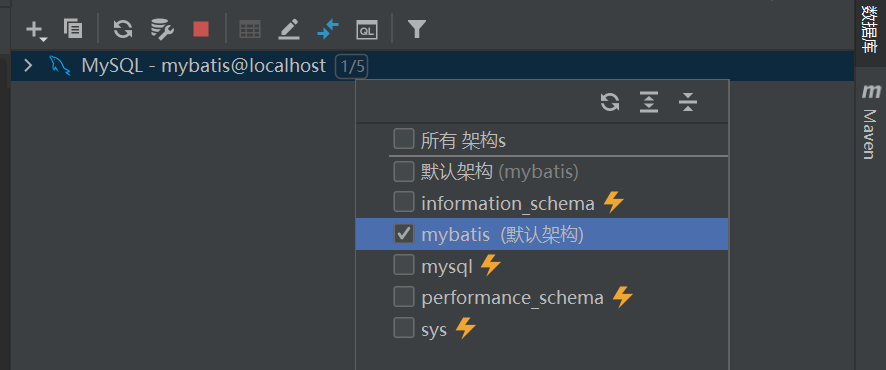Open Data Source Properties wrench icon
Viewport: 886px width, 370px height.
162,29
